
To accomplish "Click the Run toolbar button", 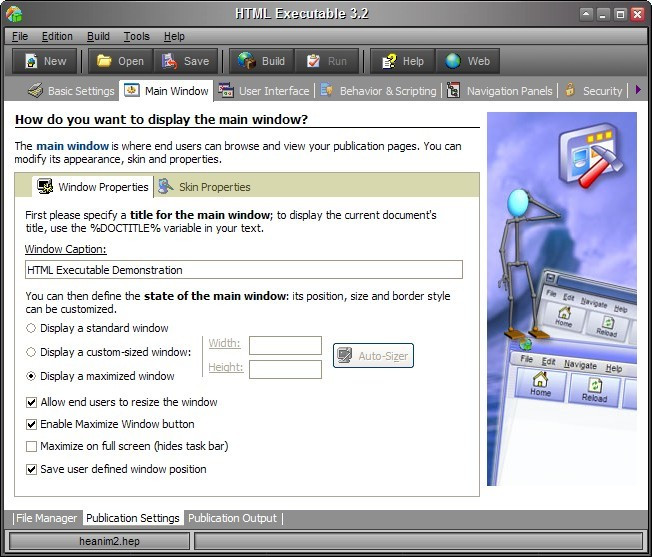I will (x=327, y=61).
